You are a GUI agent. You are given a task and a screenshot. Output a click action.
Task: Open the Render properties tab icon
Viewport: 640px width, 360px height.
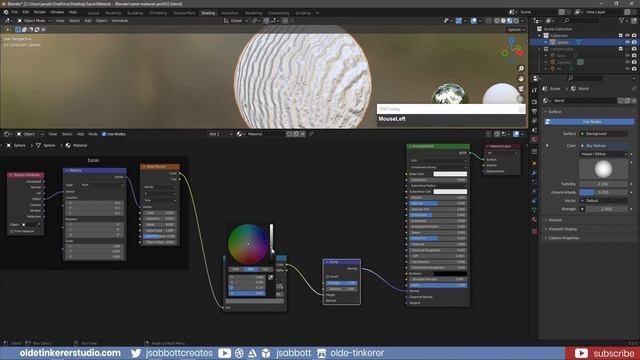click(x=534, y=102)
